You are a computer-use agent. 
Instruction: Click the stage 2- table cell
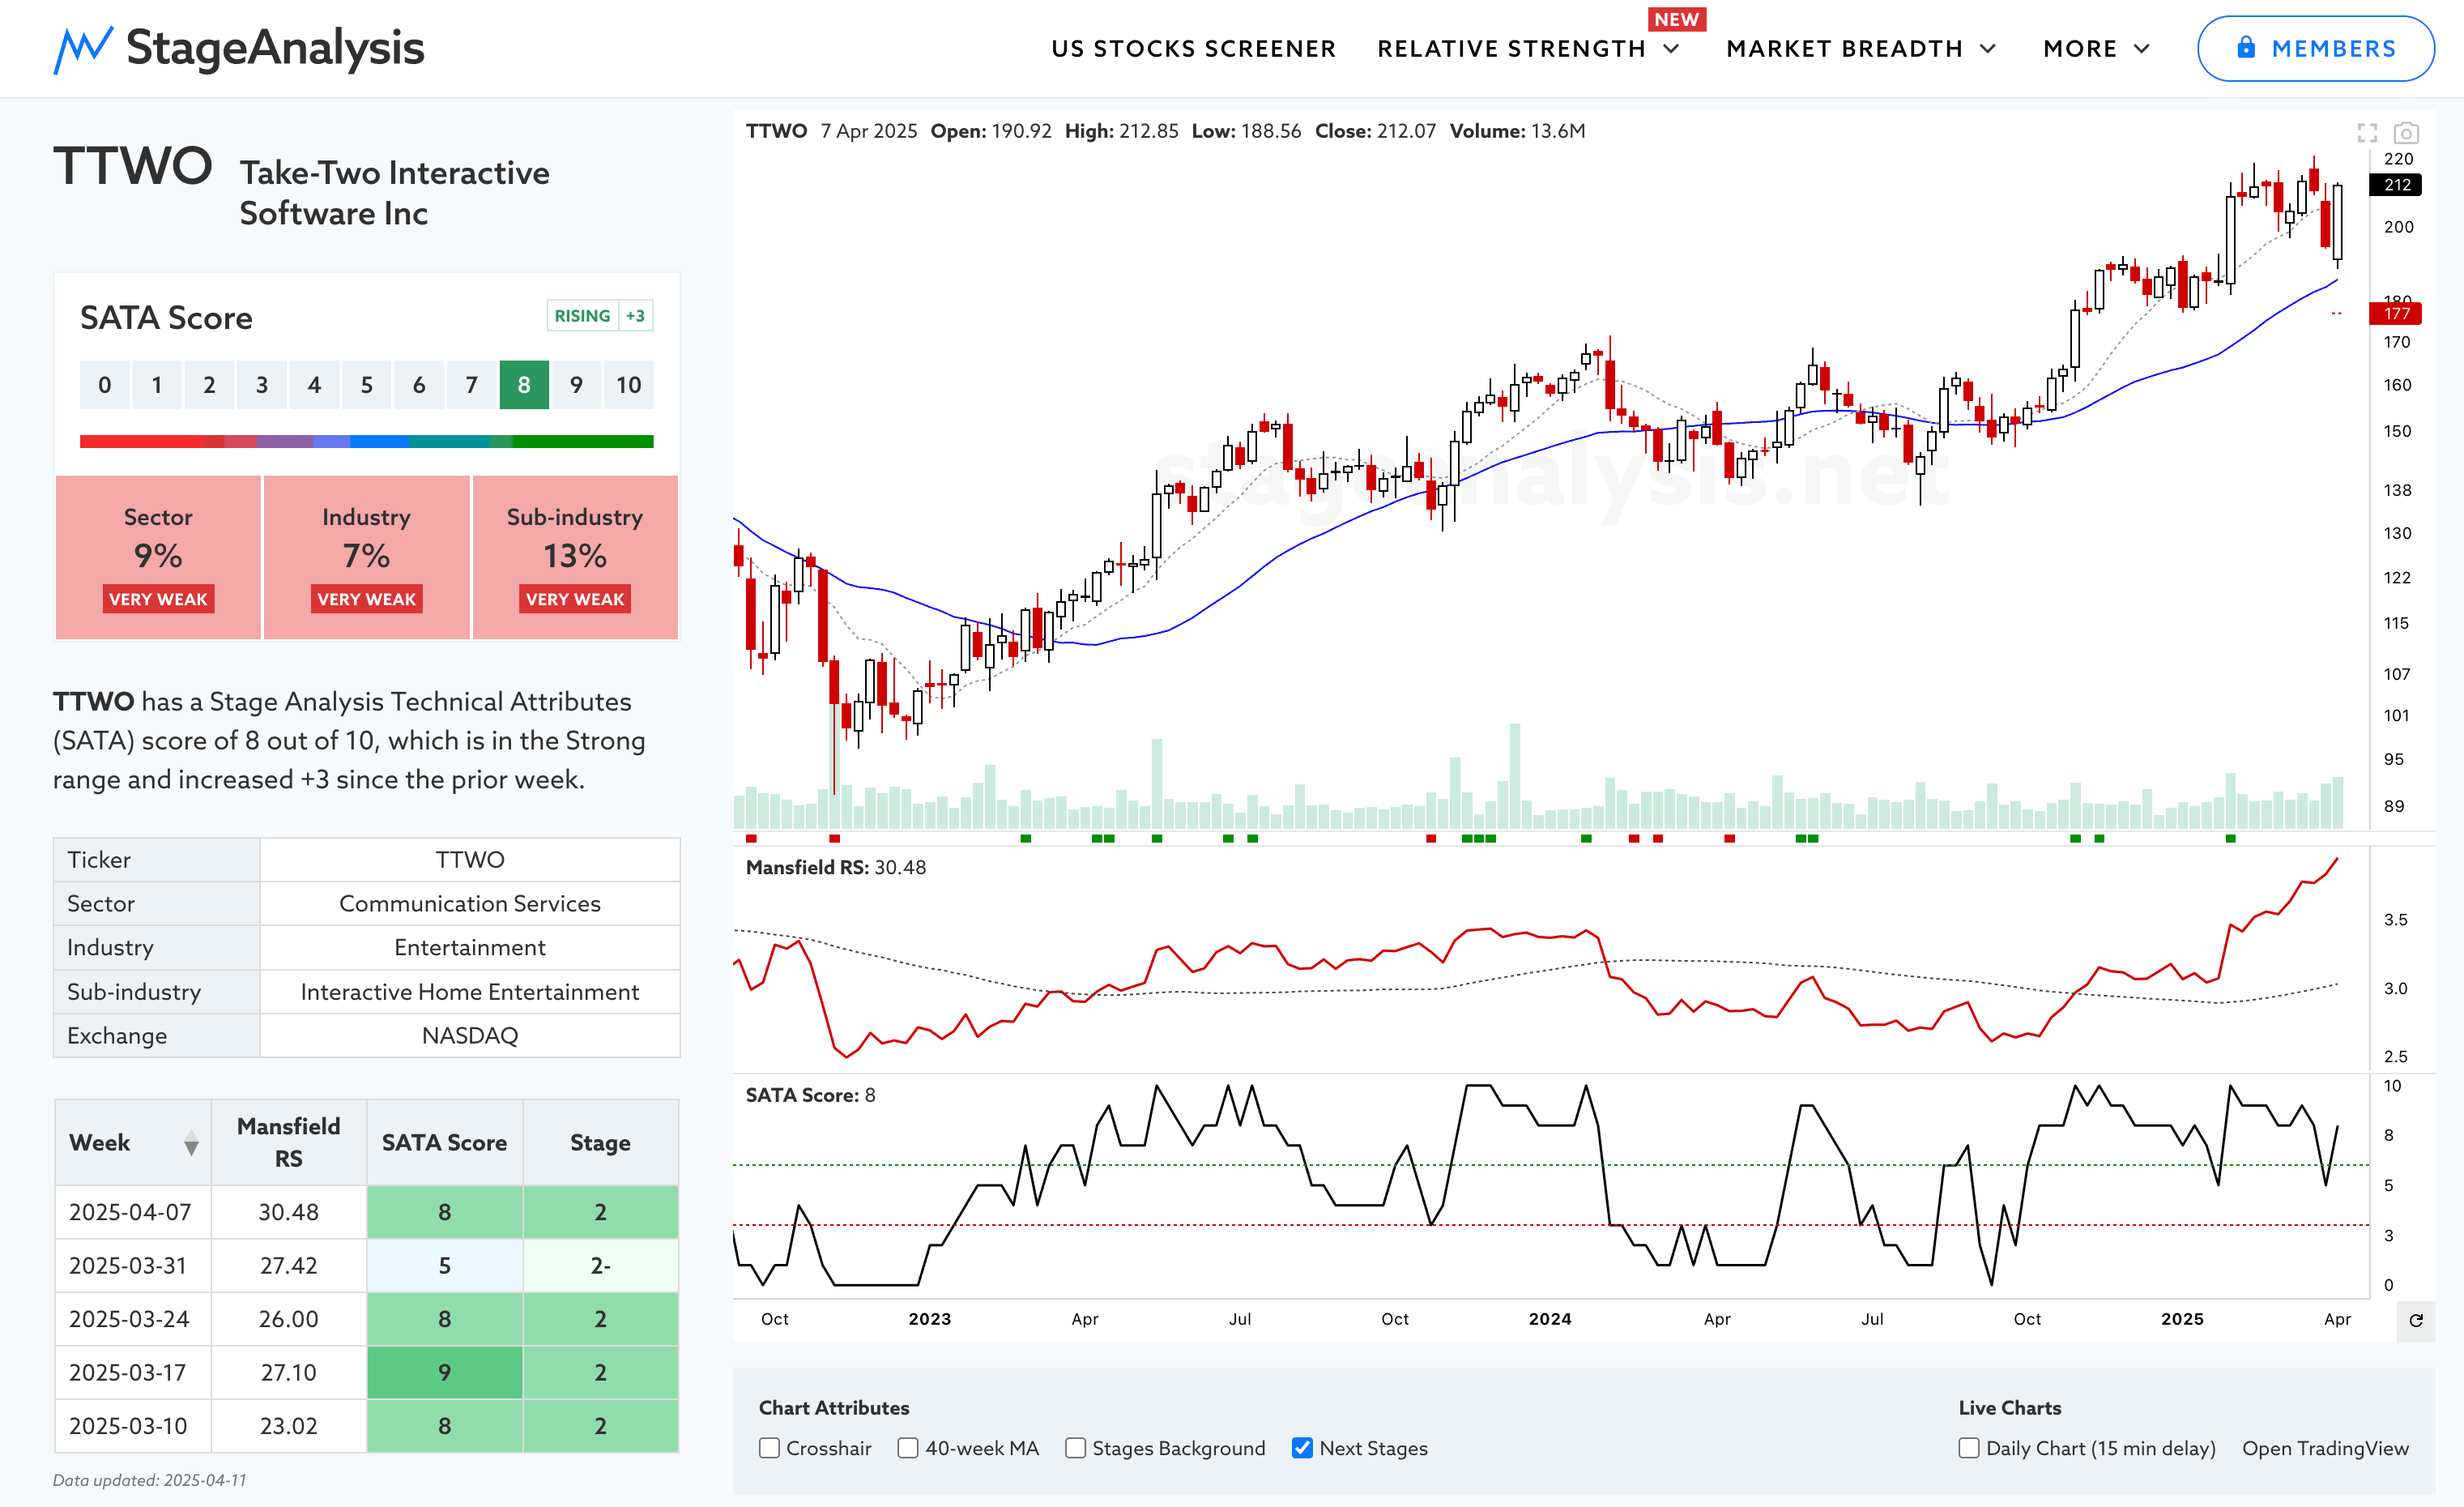(601, 1266)
